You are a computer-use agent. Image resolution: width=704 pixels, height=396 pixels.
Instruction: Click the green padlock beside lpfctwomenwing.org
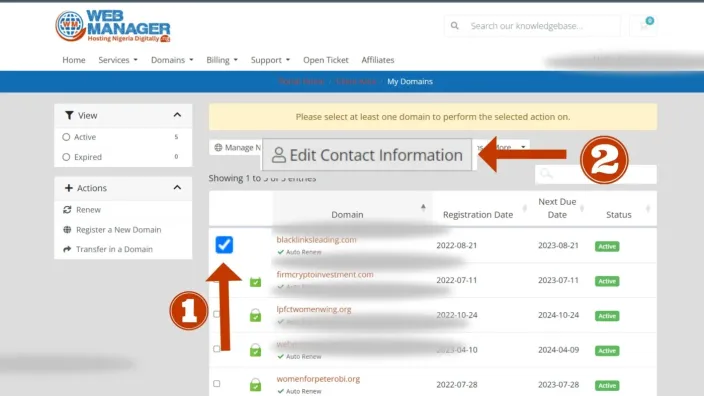tap(255, 315)
